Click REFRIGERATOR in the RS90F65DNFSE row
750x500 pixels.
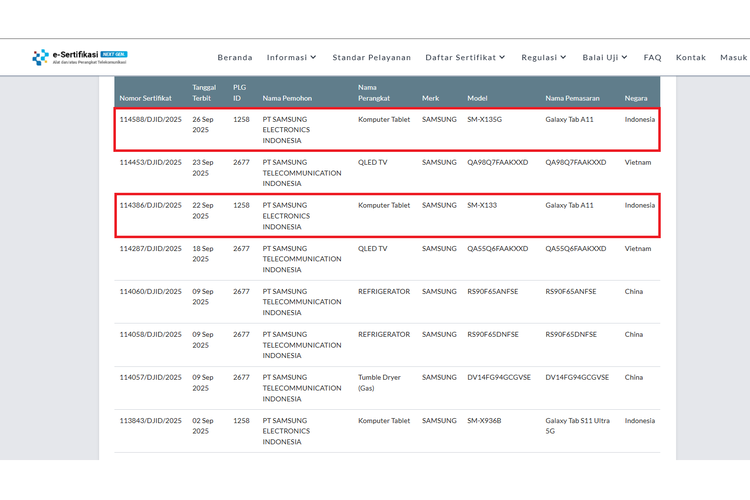pos(384,334)
